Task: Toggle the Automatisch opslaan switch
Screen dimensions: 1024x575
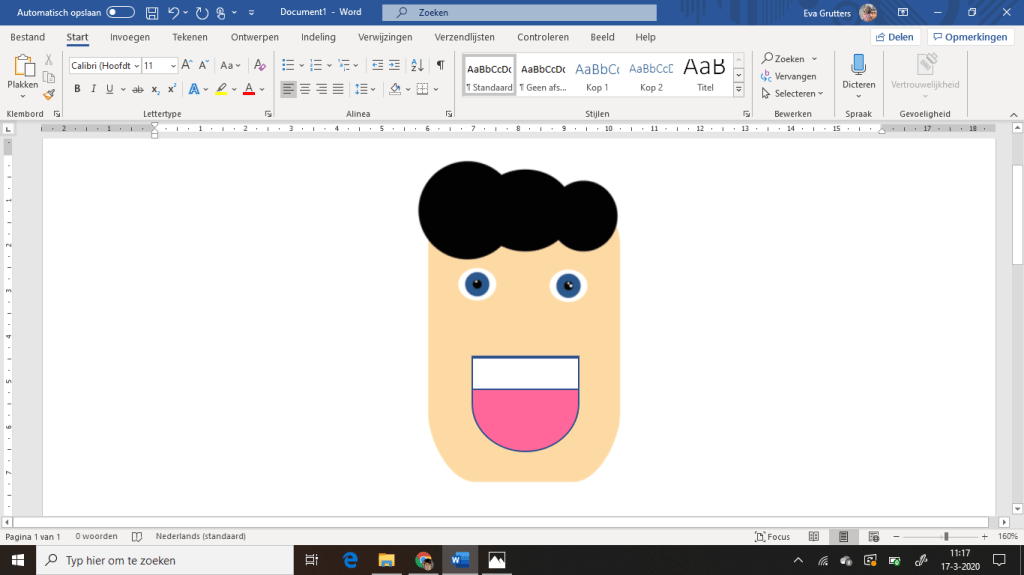Action: point(121,12)
